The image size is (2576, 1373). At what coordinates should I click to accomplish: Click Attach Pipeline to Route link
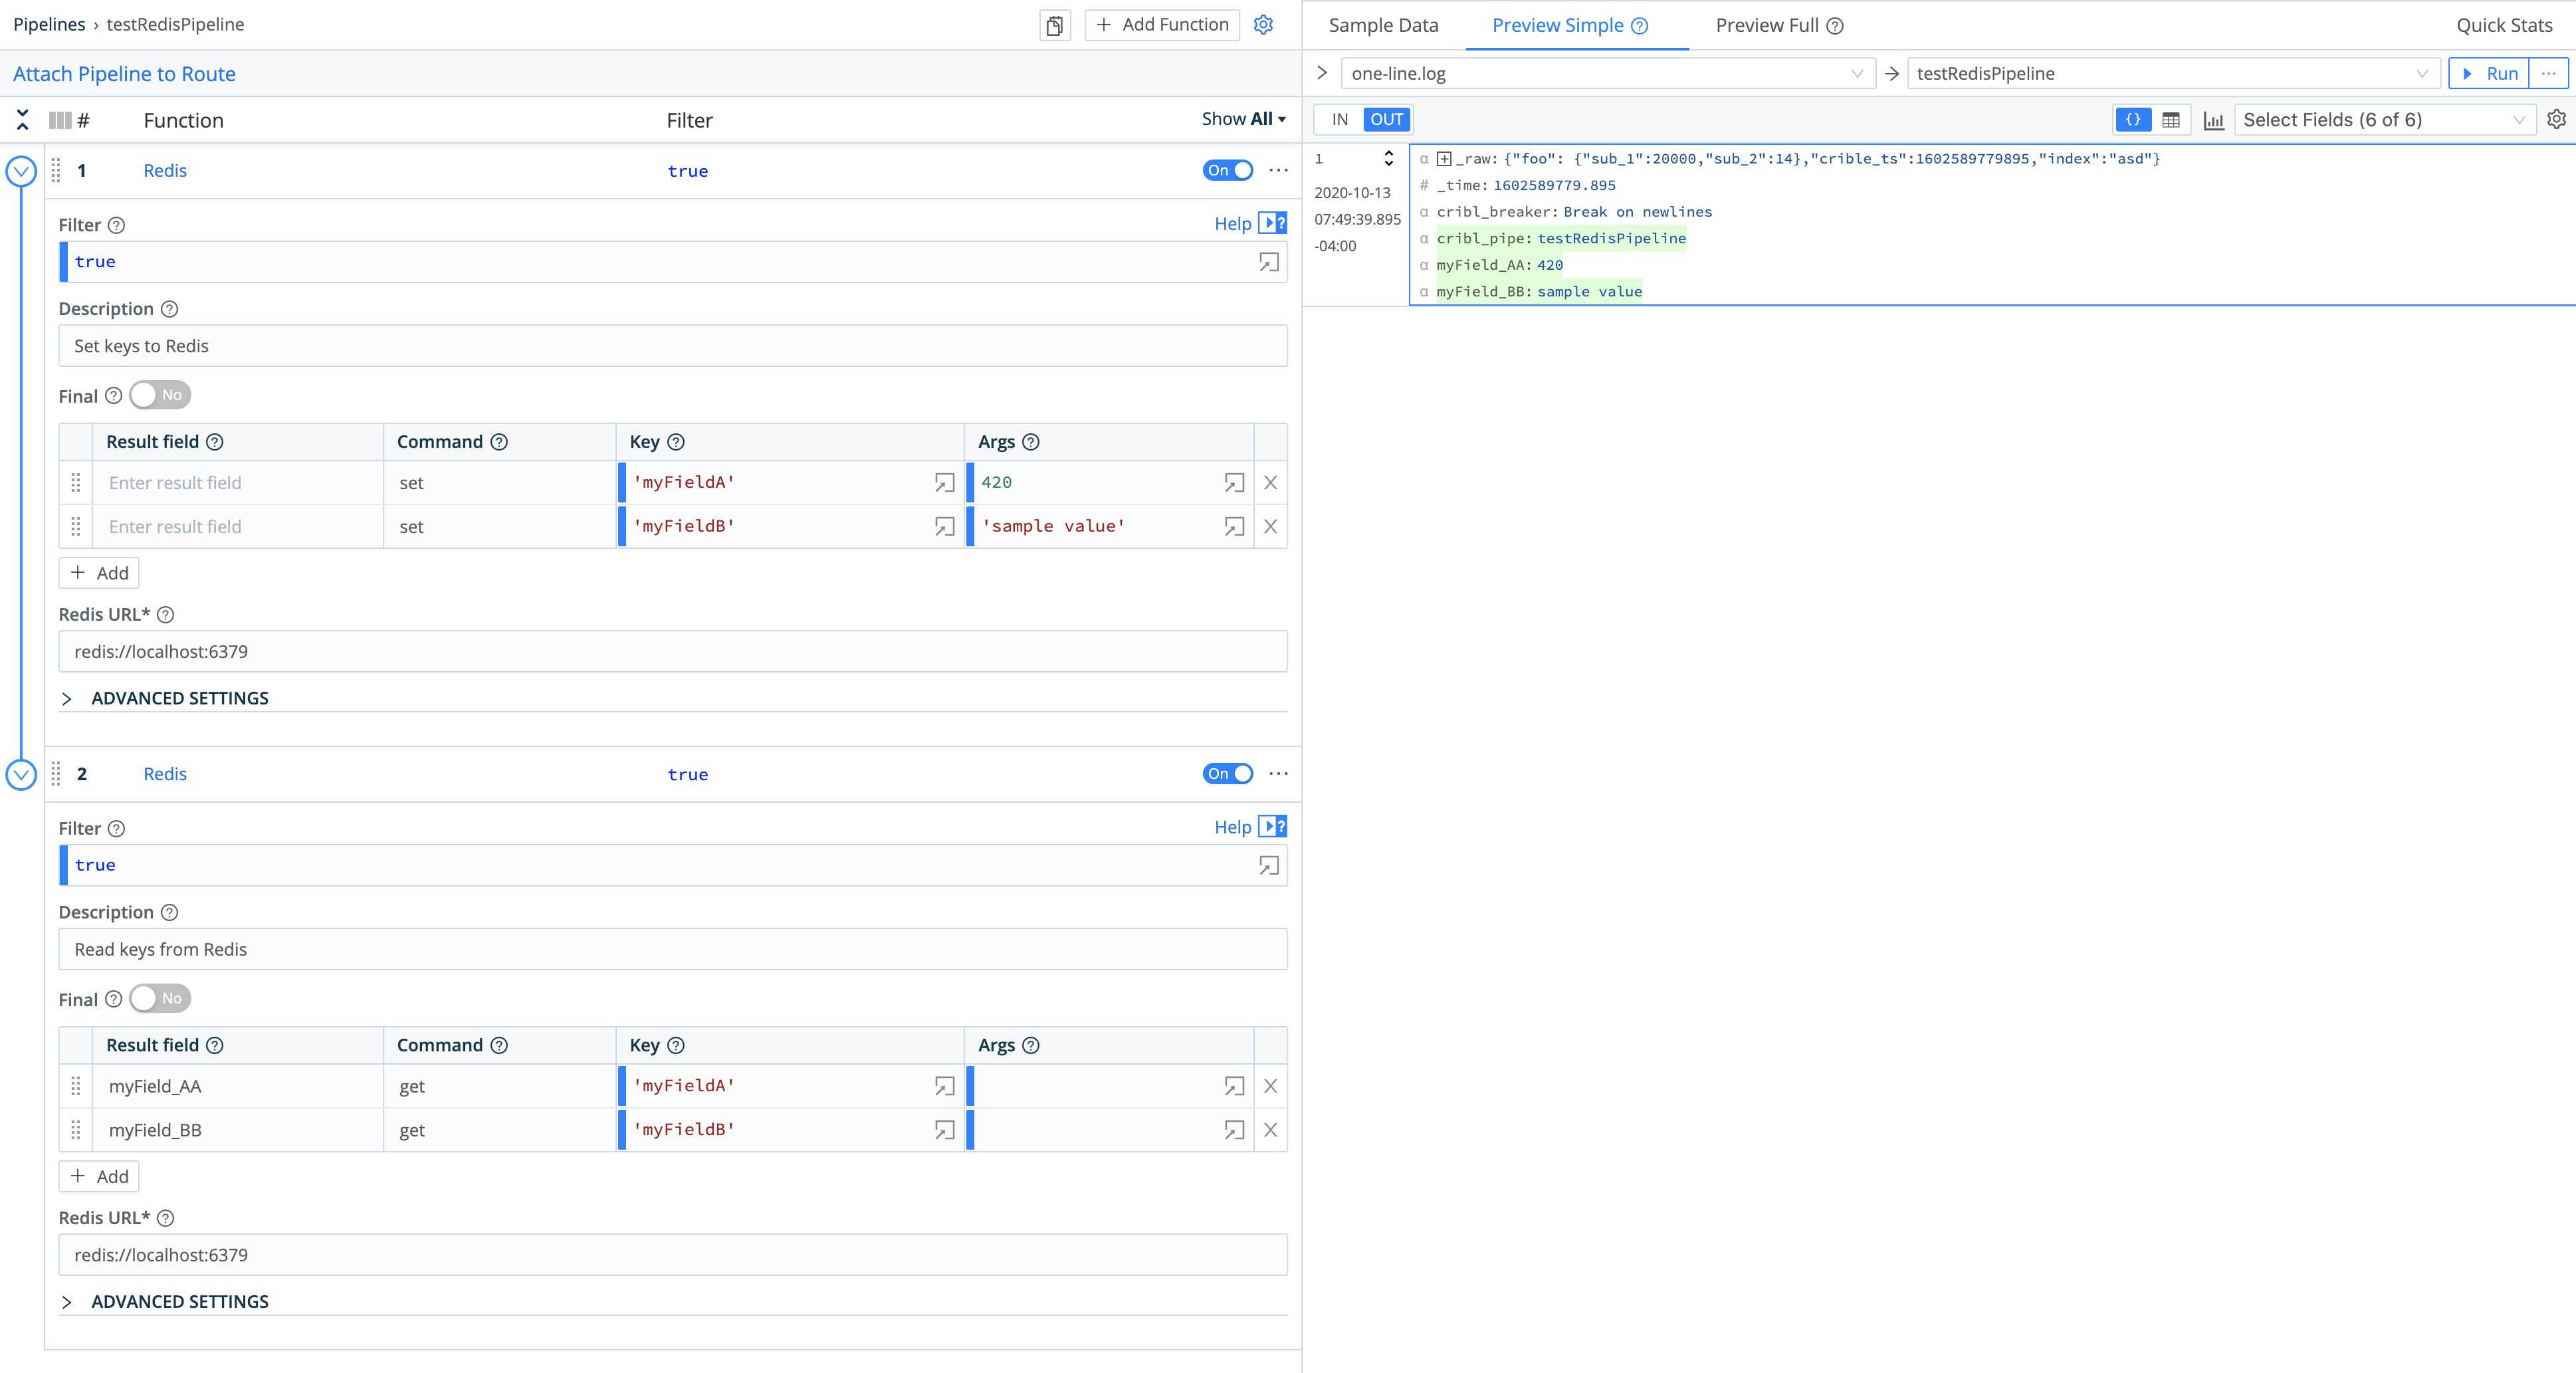pos(124,74)
